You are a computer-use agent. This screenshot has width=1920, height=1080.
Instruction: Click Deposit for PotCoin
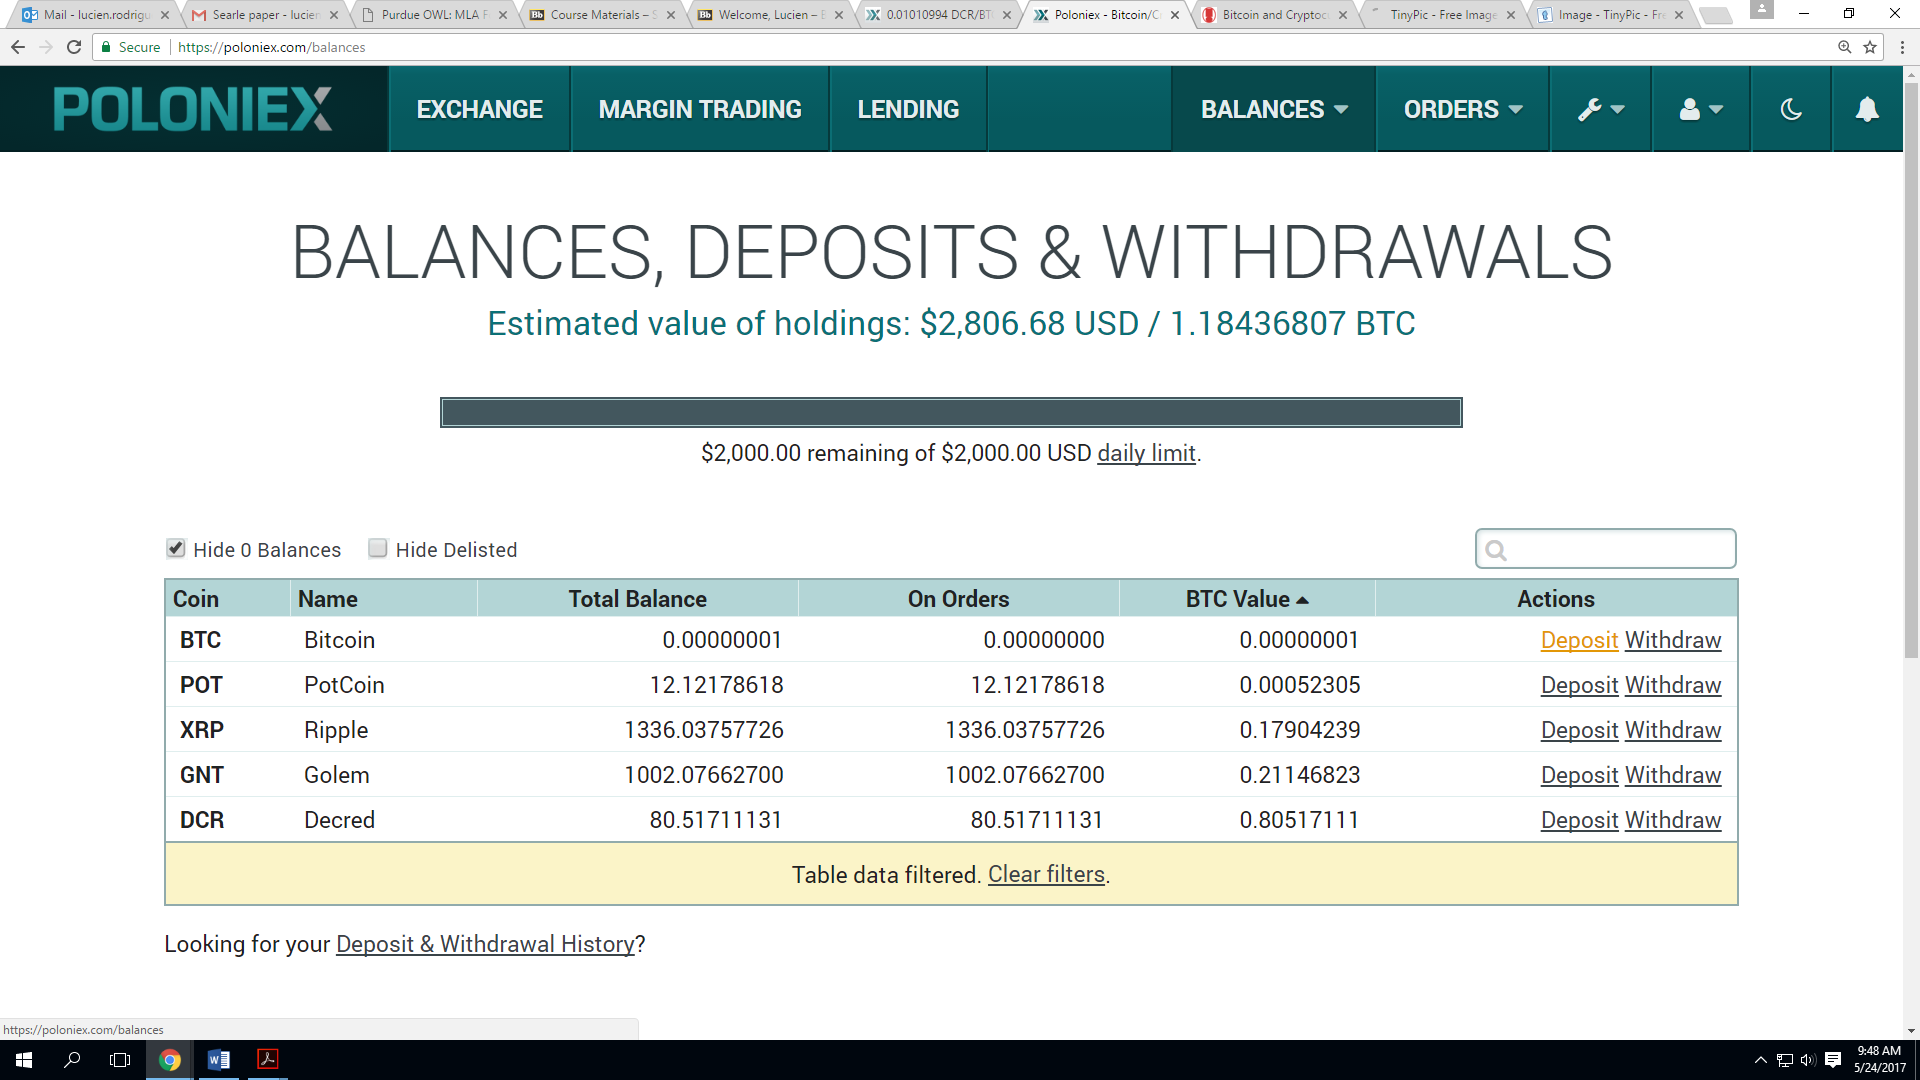1579,685
